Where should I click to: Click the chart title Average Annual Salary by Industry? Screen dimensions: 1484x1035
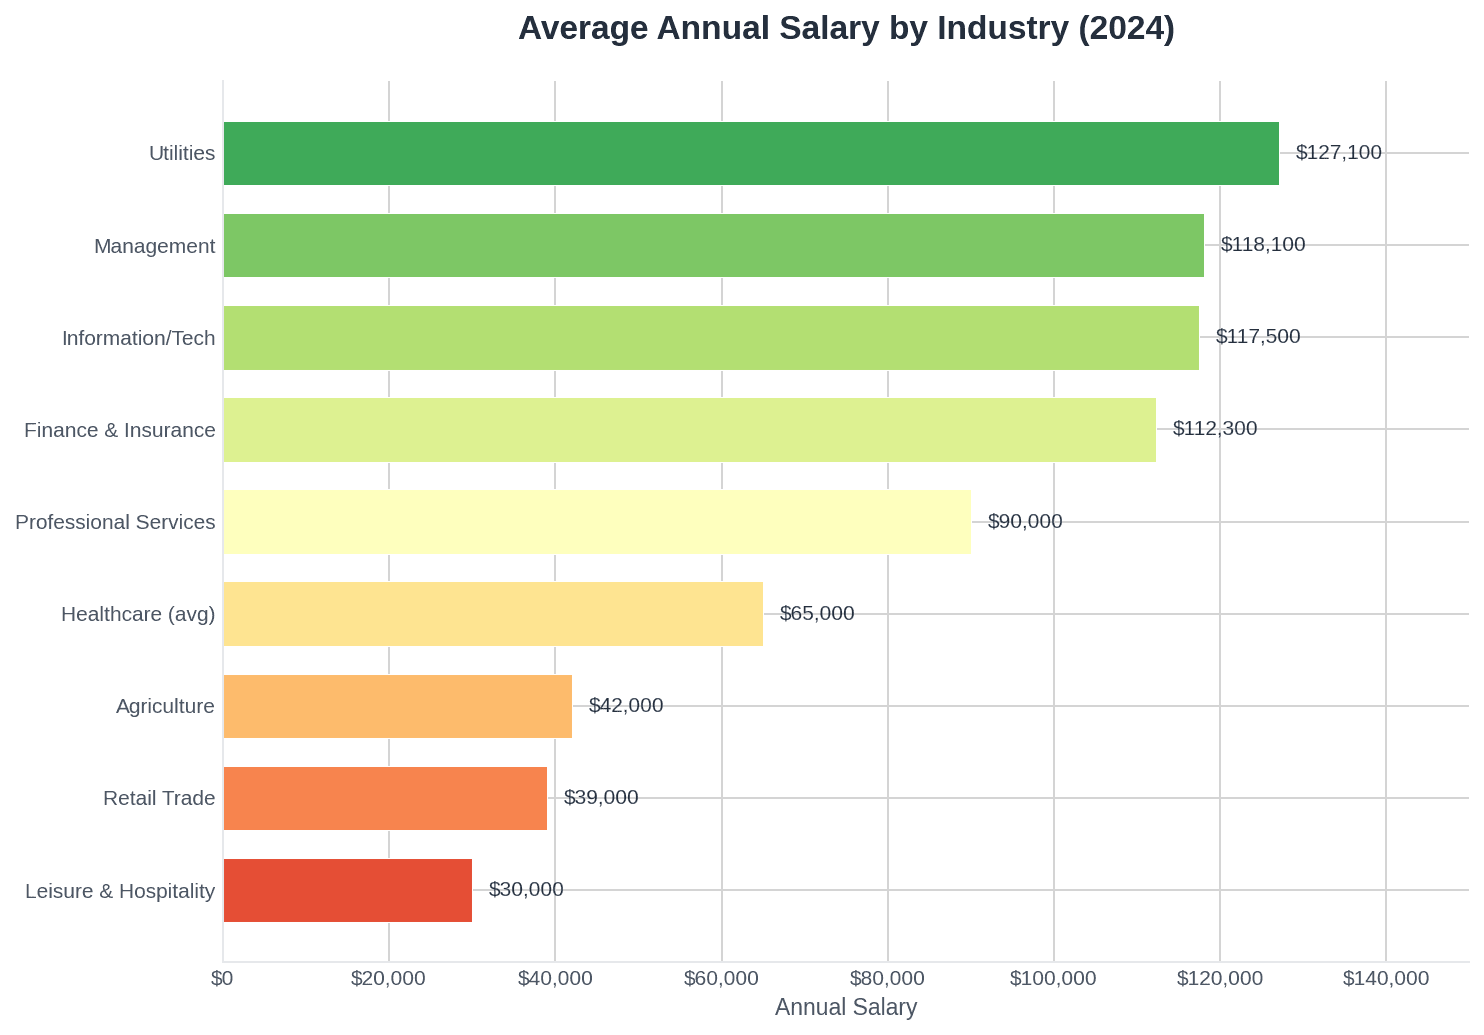(846, 28)
